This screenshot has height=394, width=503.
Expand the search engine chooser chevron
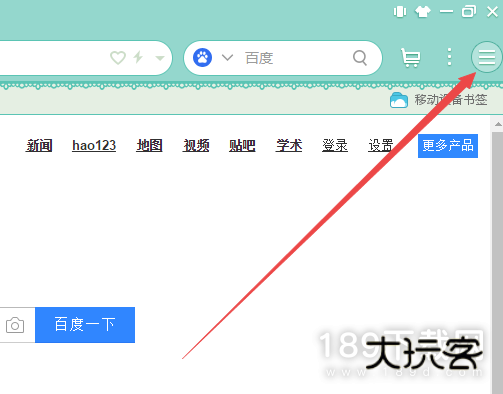tap(227, 57)
